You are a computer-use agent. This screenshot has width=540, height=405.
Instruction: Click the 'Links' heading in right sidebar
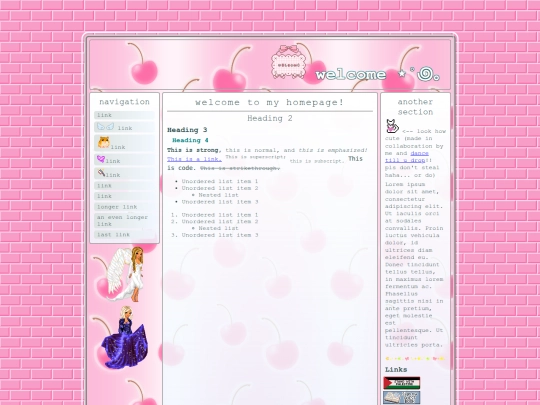pos(396,369)
